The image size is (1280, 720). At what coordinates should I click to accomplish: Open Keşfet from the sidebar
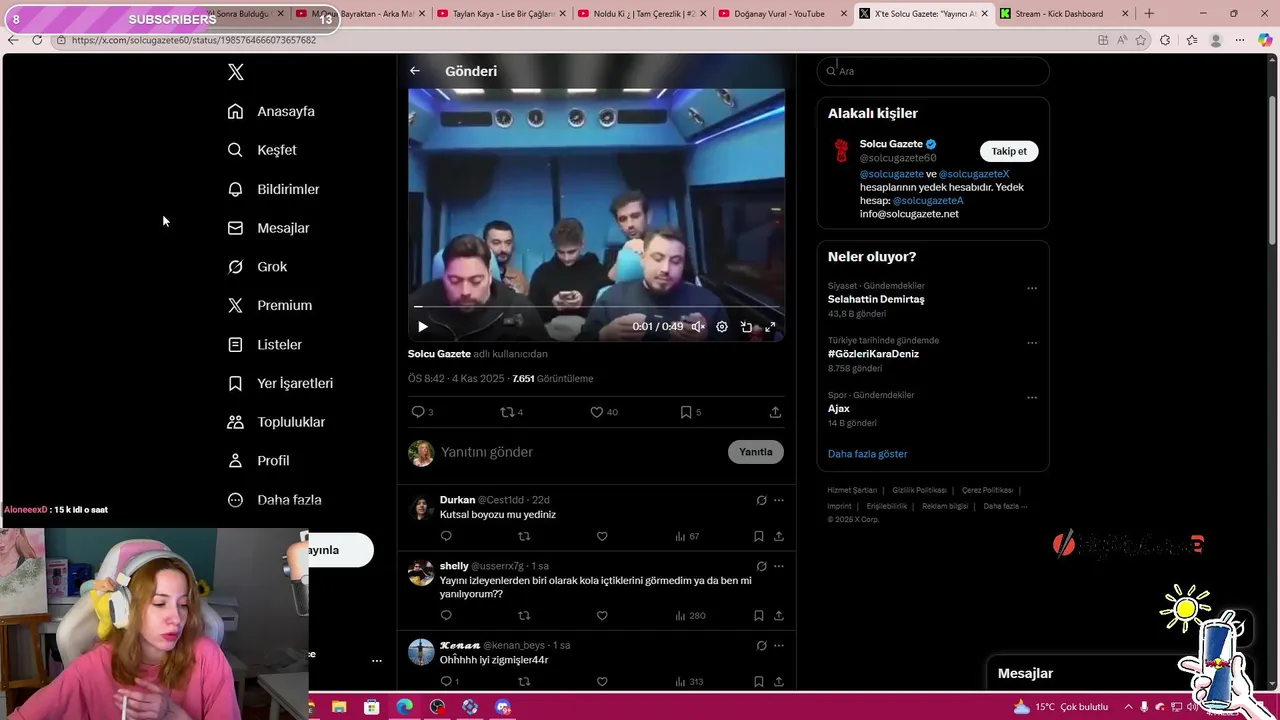tap(262, 150)
